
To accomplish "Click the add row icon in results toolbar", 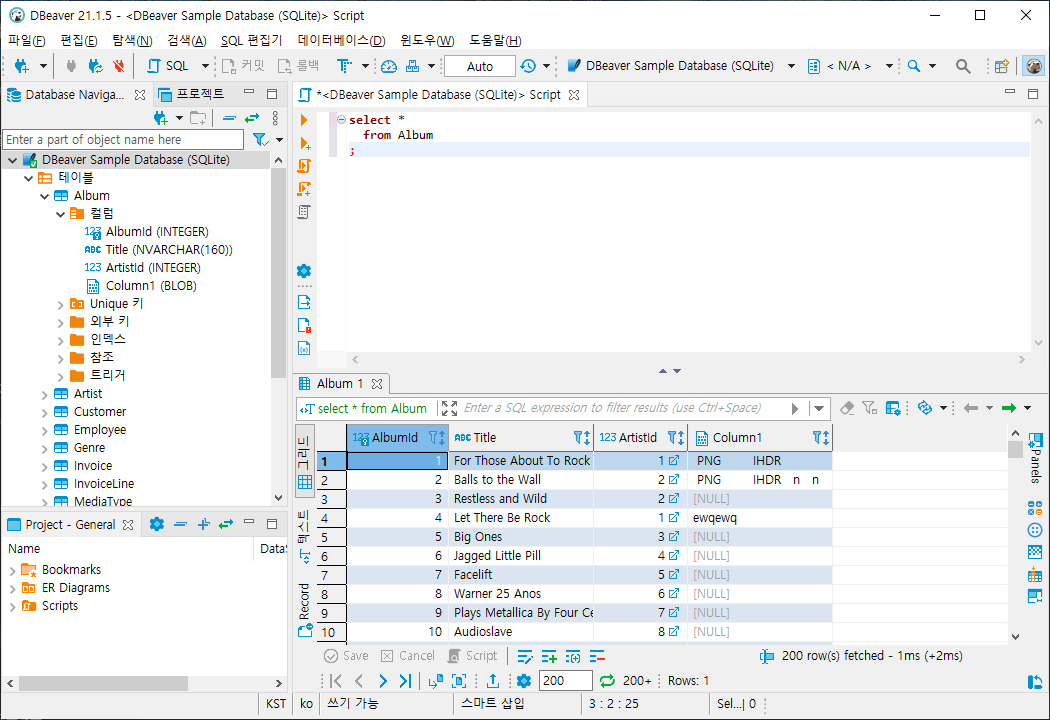I will (x=549, y=656).
